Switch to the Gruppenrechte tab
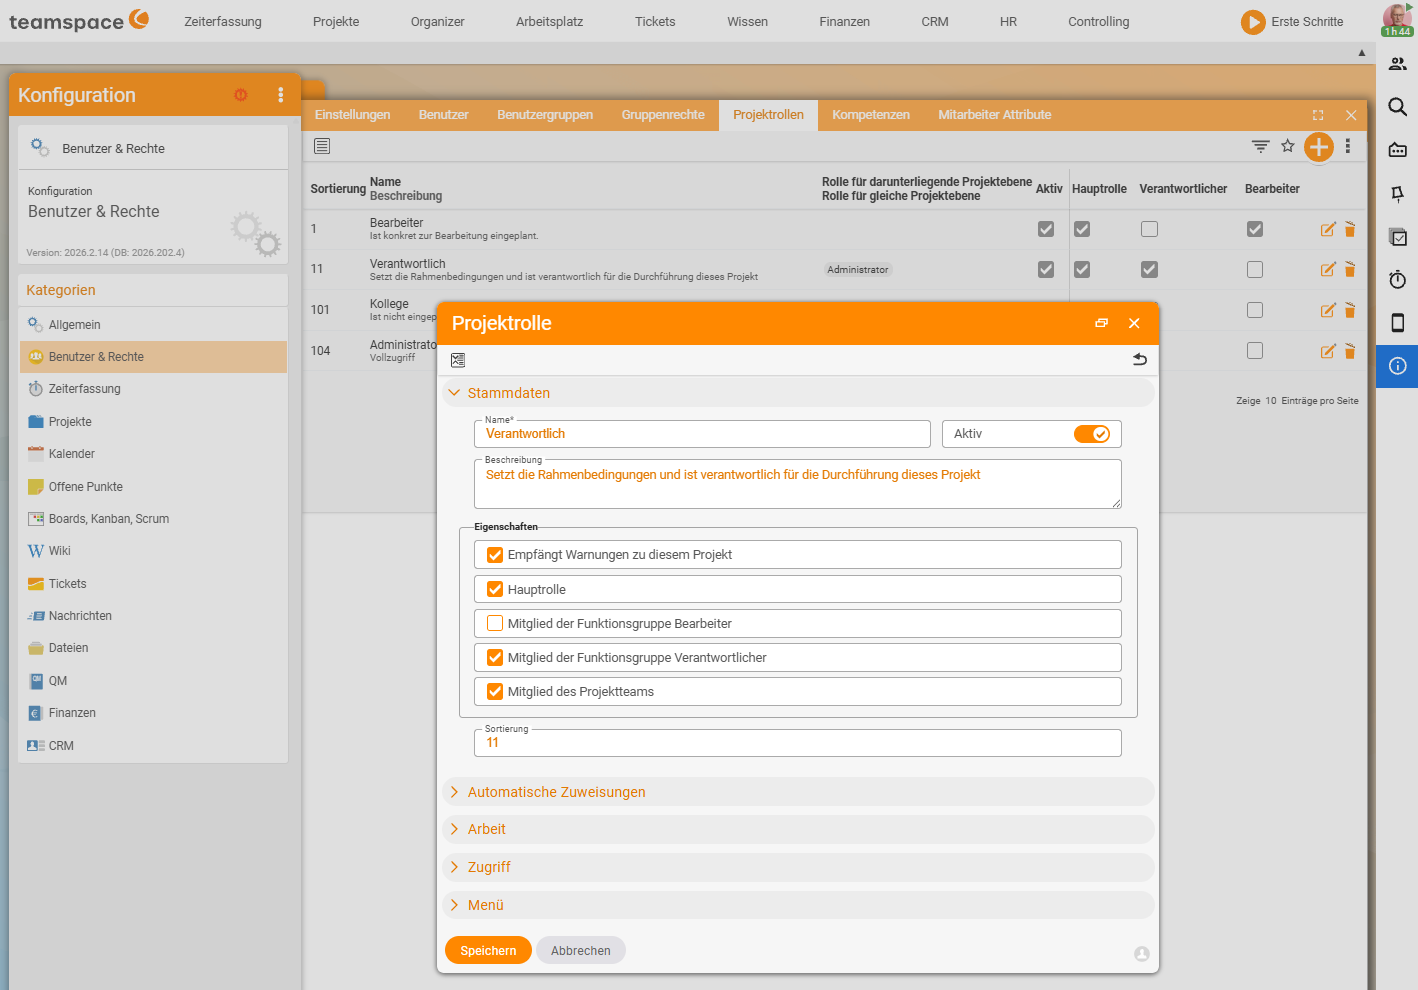The image size is (1418, 990). [x=663, y=115]
